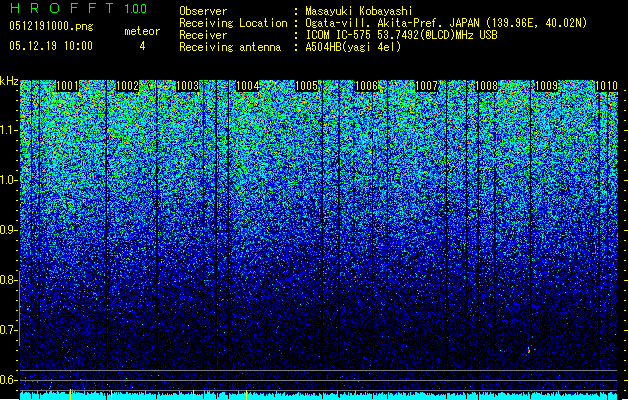Click the Ogata-vill. Akita-Pref. JAPAN location text

pos(446,23)
